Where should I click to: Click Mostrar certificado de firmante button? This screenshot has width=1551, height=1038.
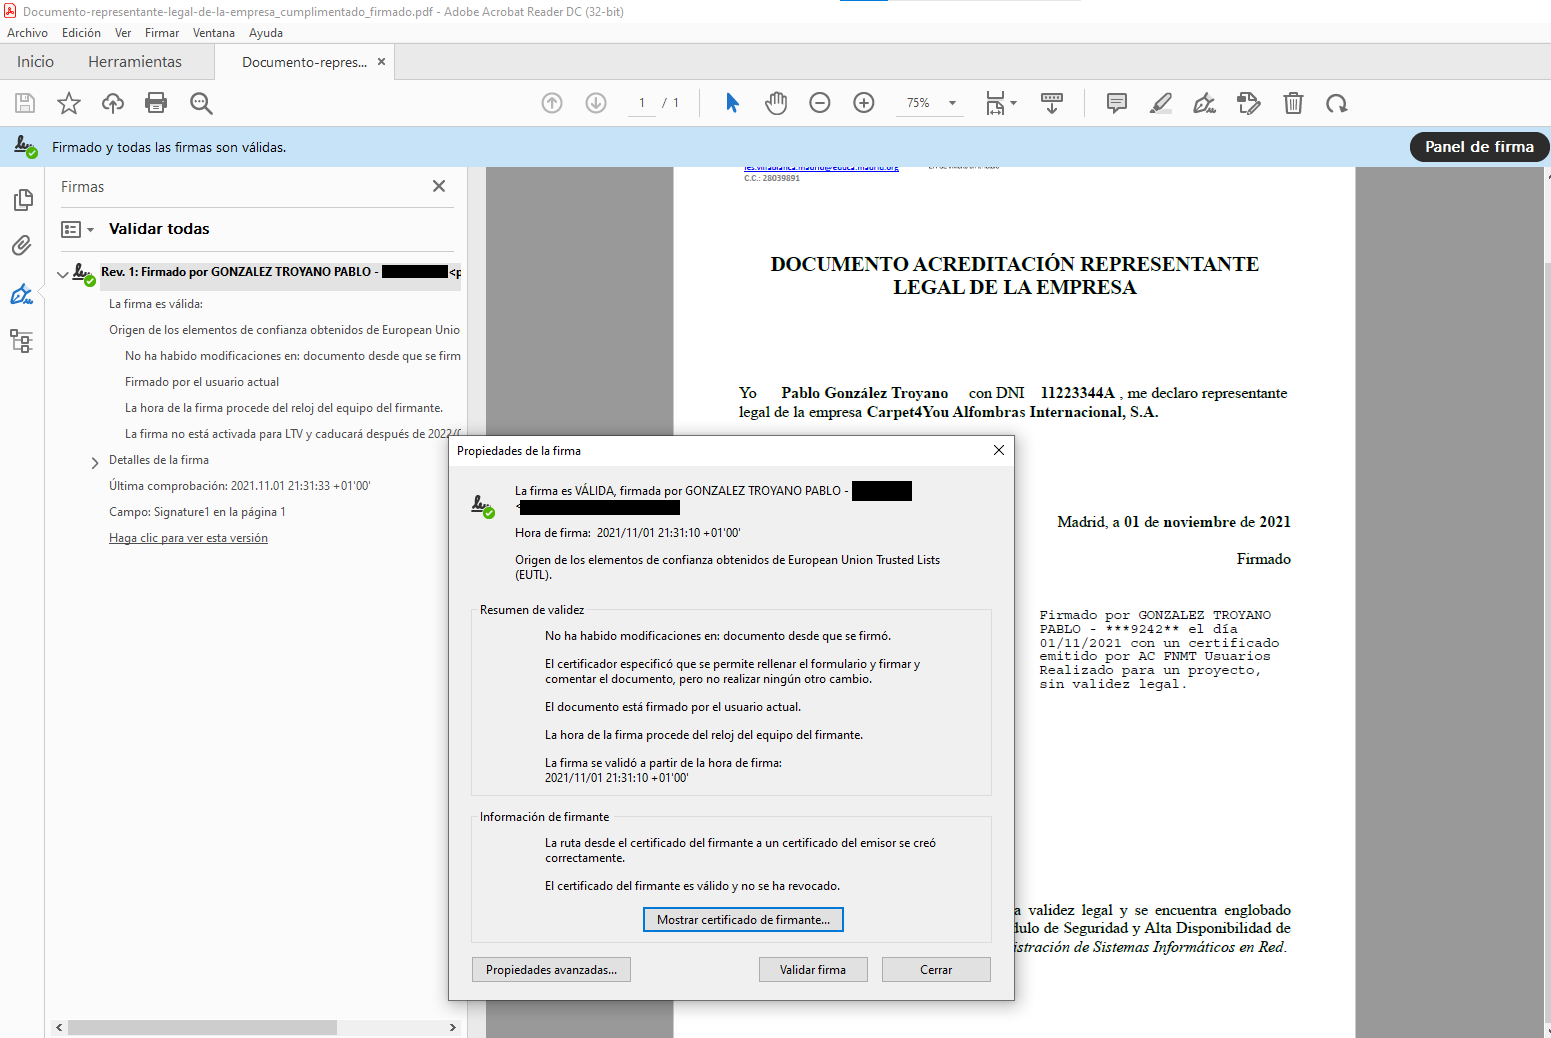coord(743,920)
